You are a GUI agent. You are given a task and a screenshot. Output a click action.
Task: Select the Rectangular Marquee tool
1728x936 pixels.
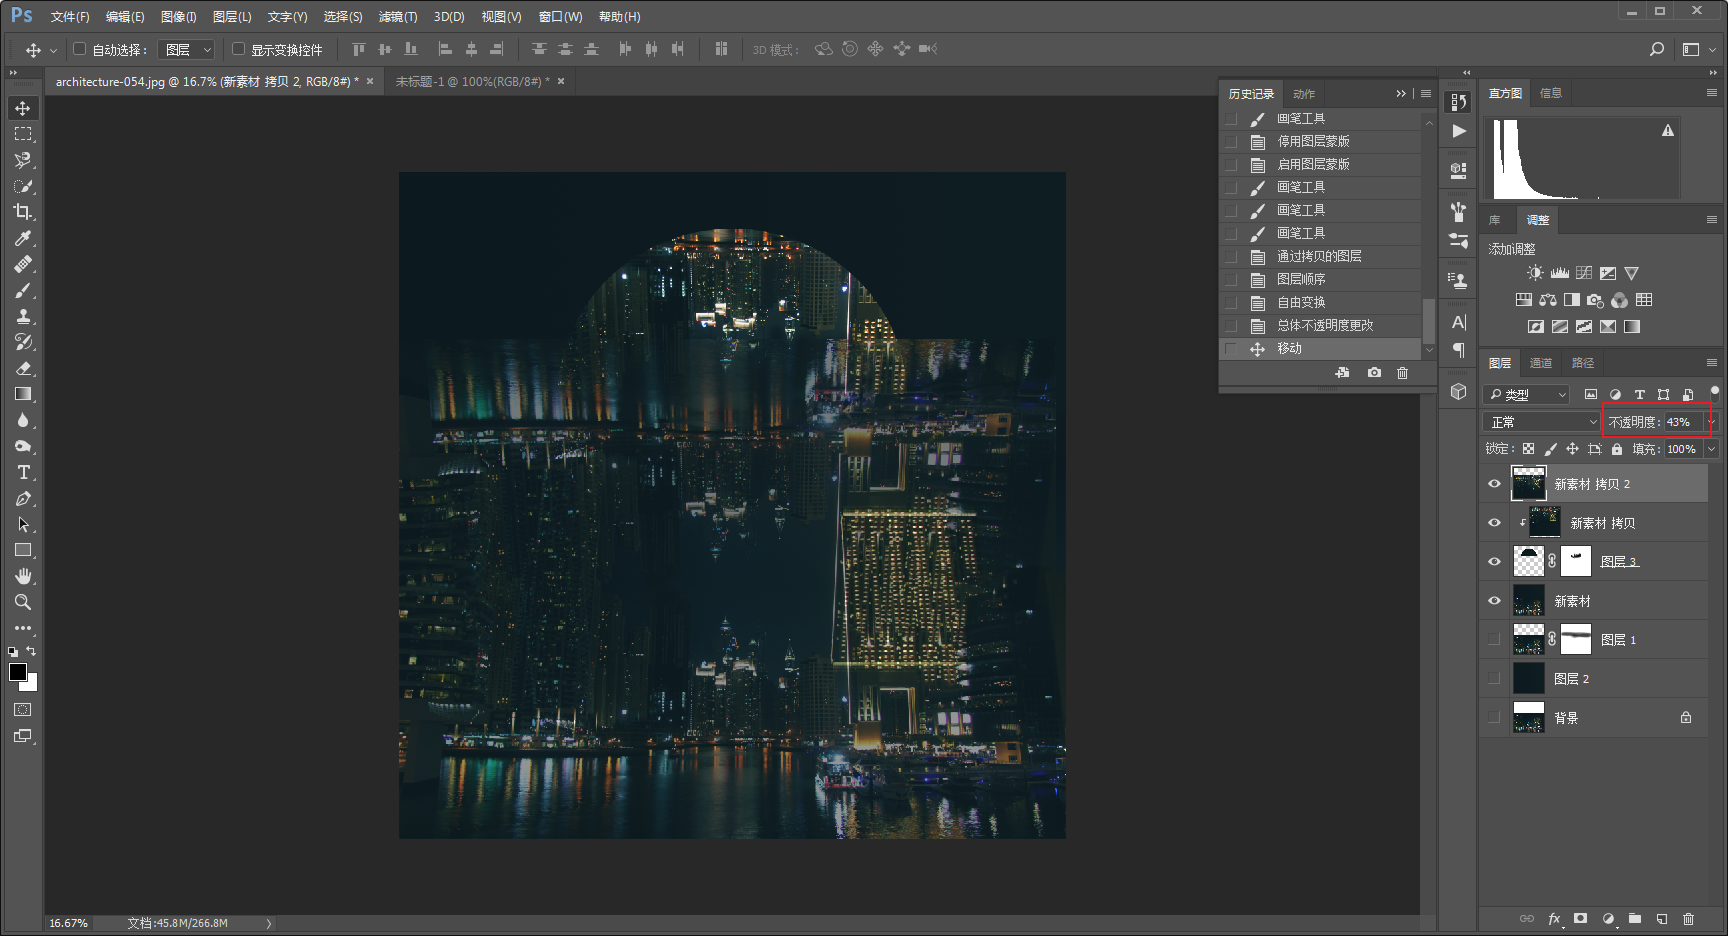click(23, 134)
